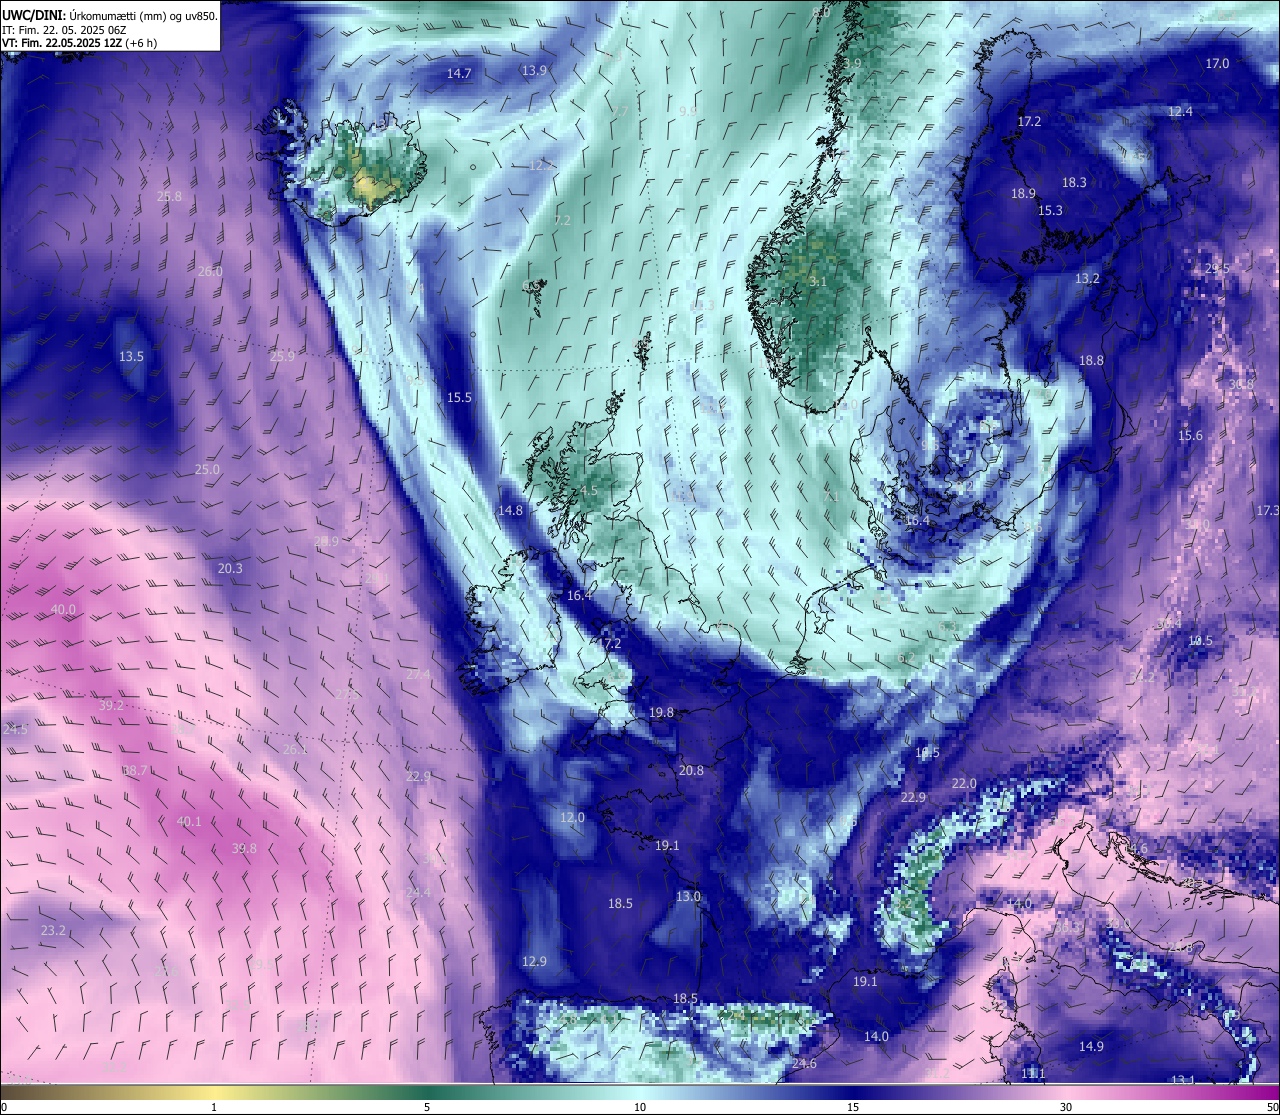The height and width of the screenshot is (1115, 1280).
Task: Click the 10 tick on the color scale
Action: point(640,1107)
